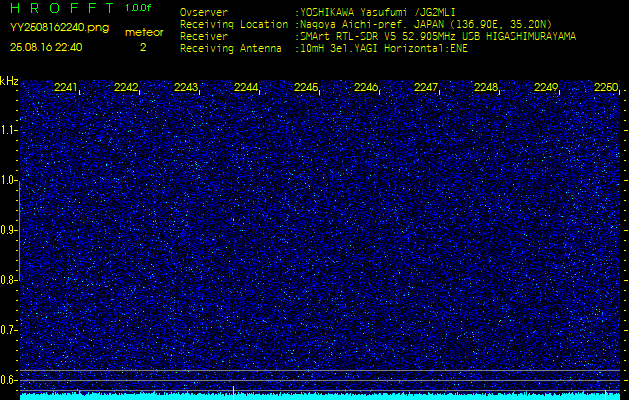Click the Receiving Antenna label

231,49
